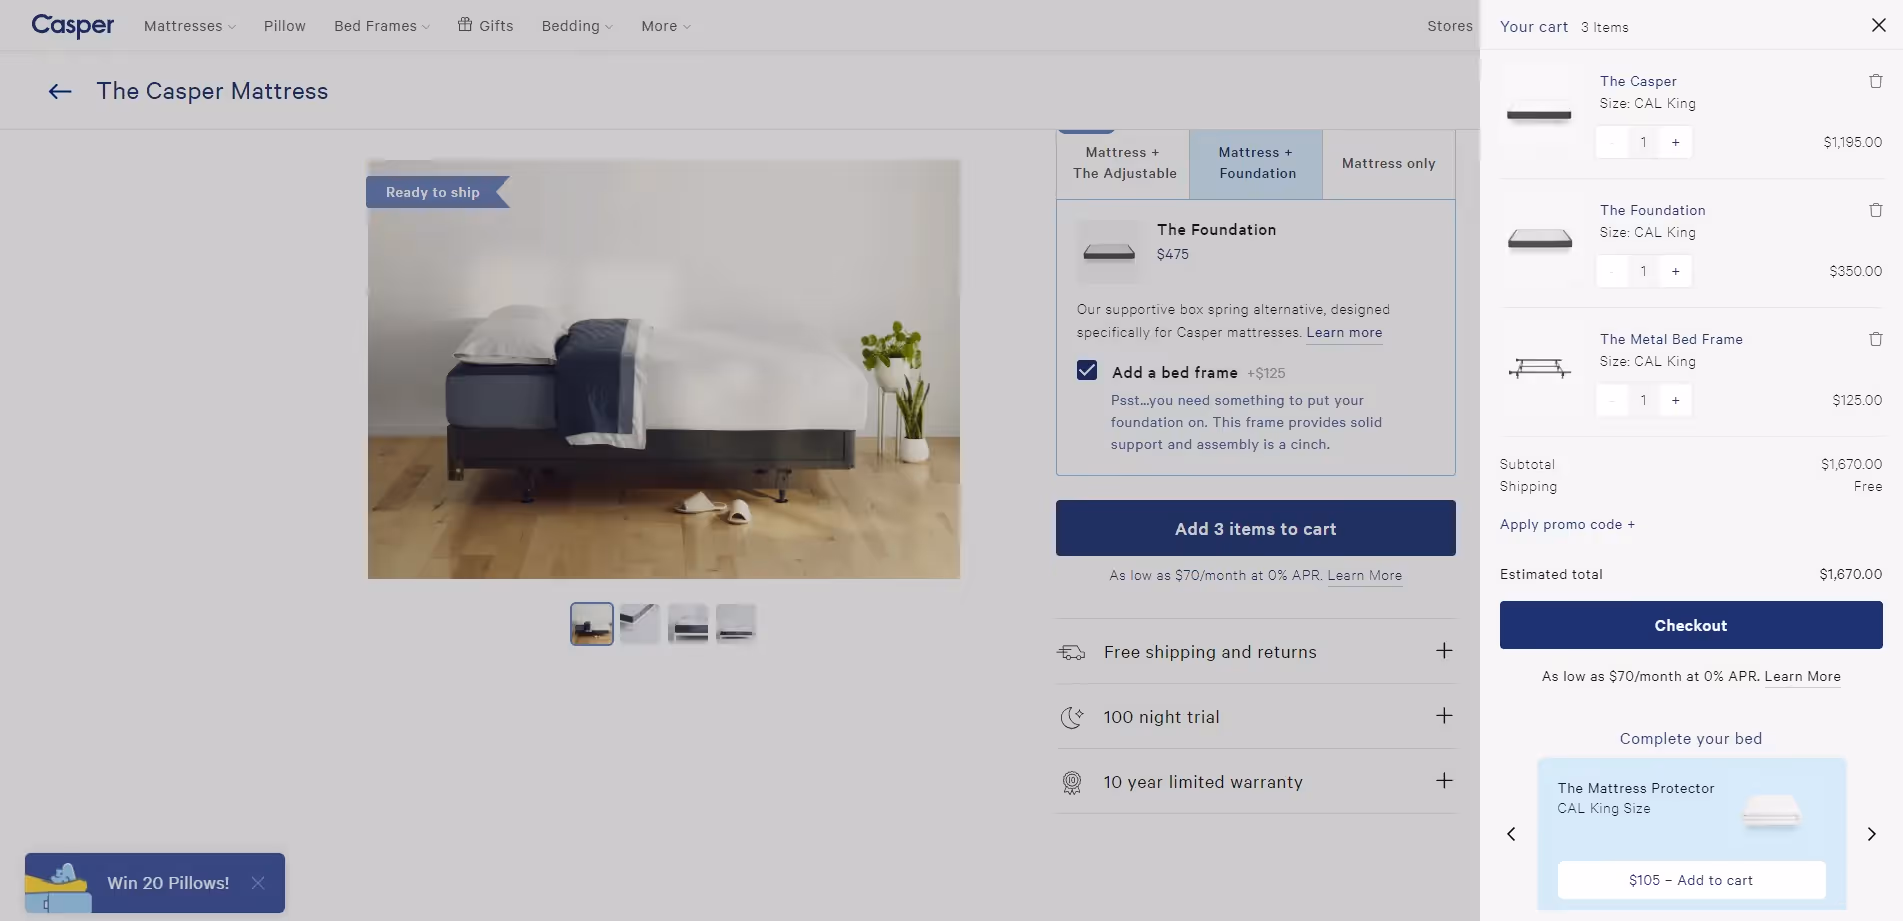The width and height of the screenshot is (1903, 921).
Task: Remove The Metal Bed Frame with trash icon
Action: tap(1876, 339)
